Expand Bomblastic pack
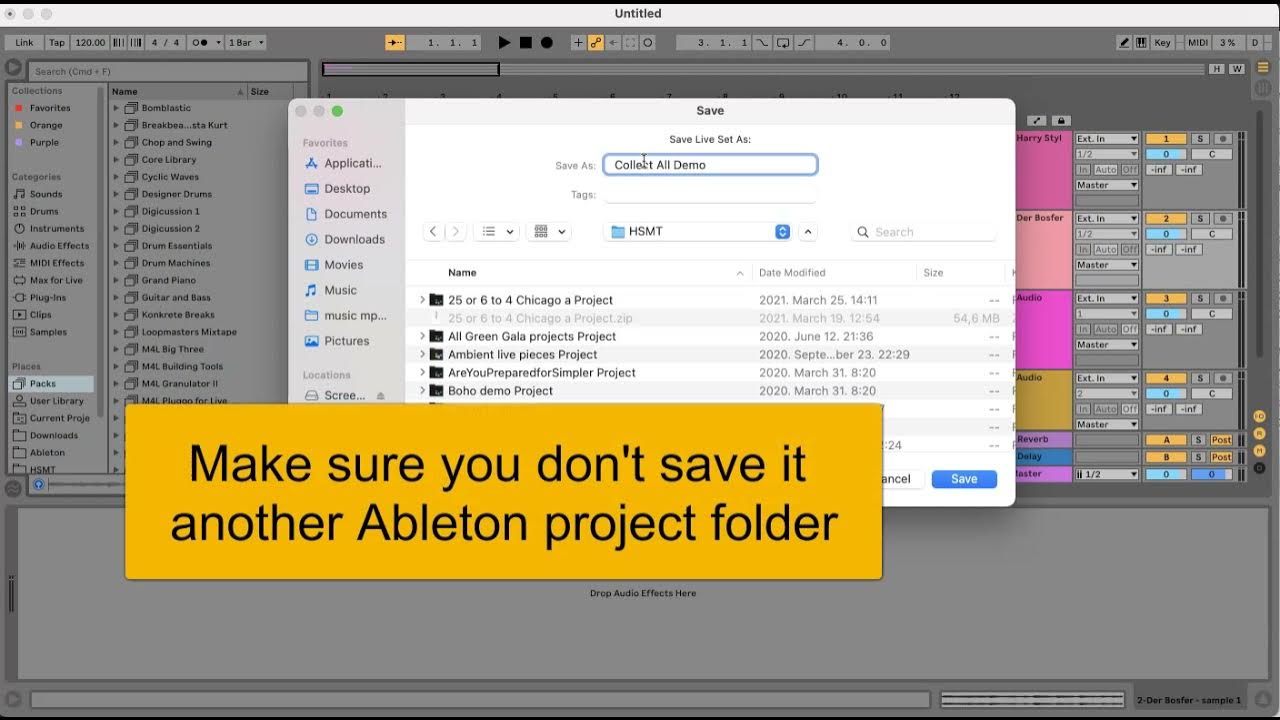The width and height of the screenshot is (1280, 720). (x=116, y=108)
